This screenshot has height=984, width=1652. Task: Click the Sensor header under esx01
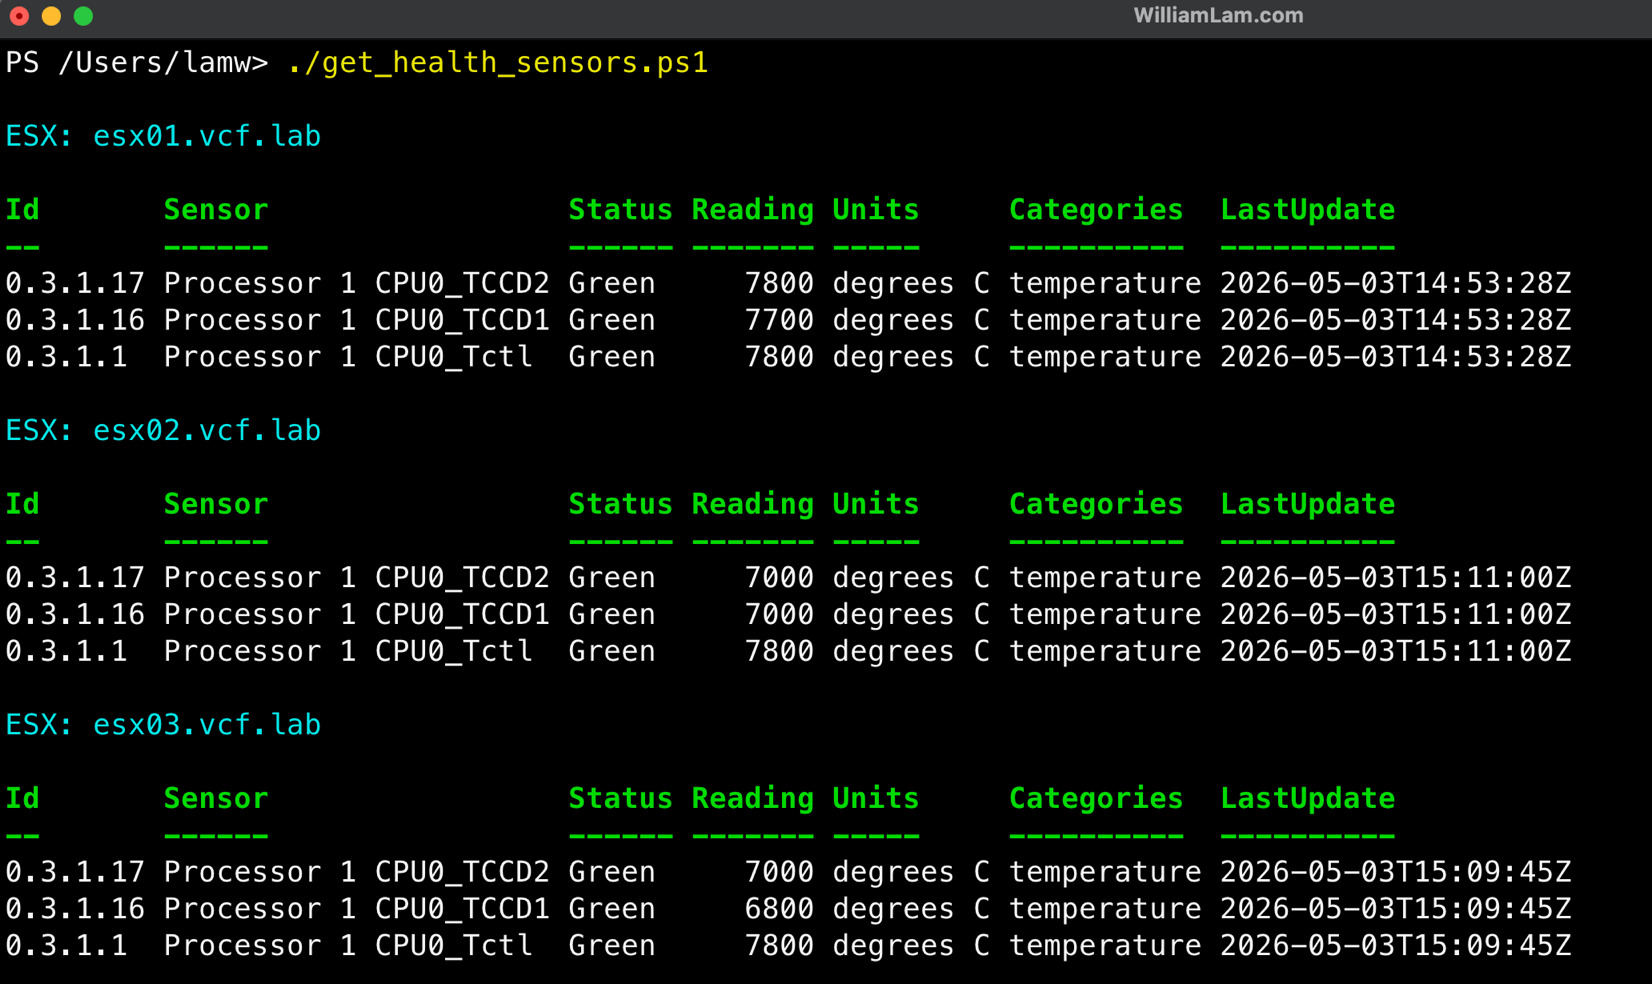(x=216, y=210)
